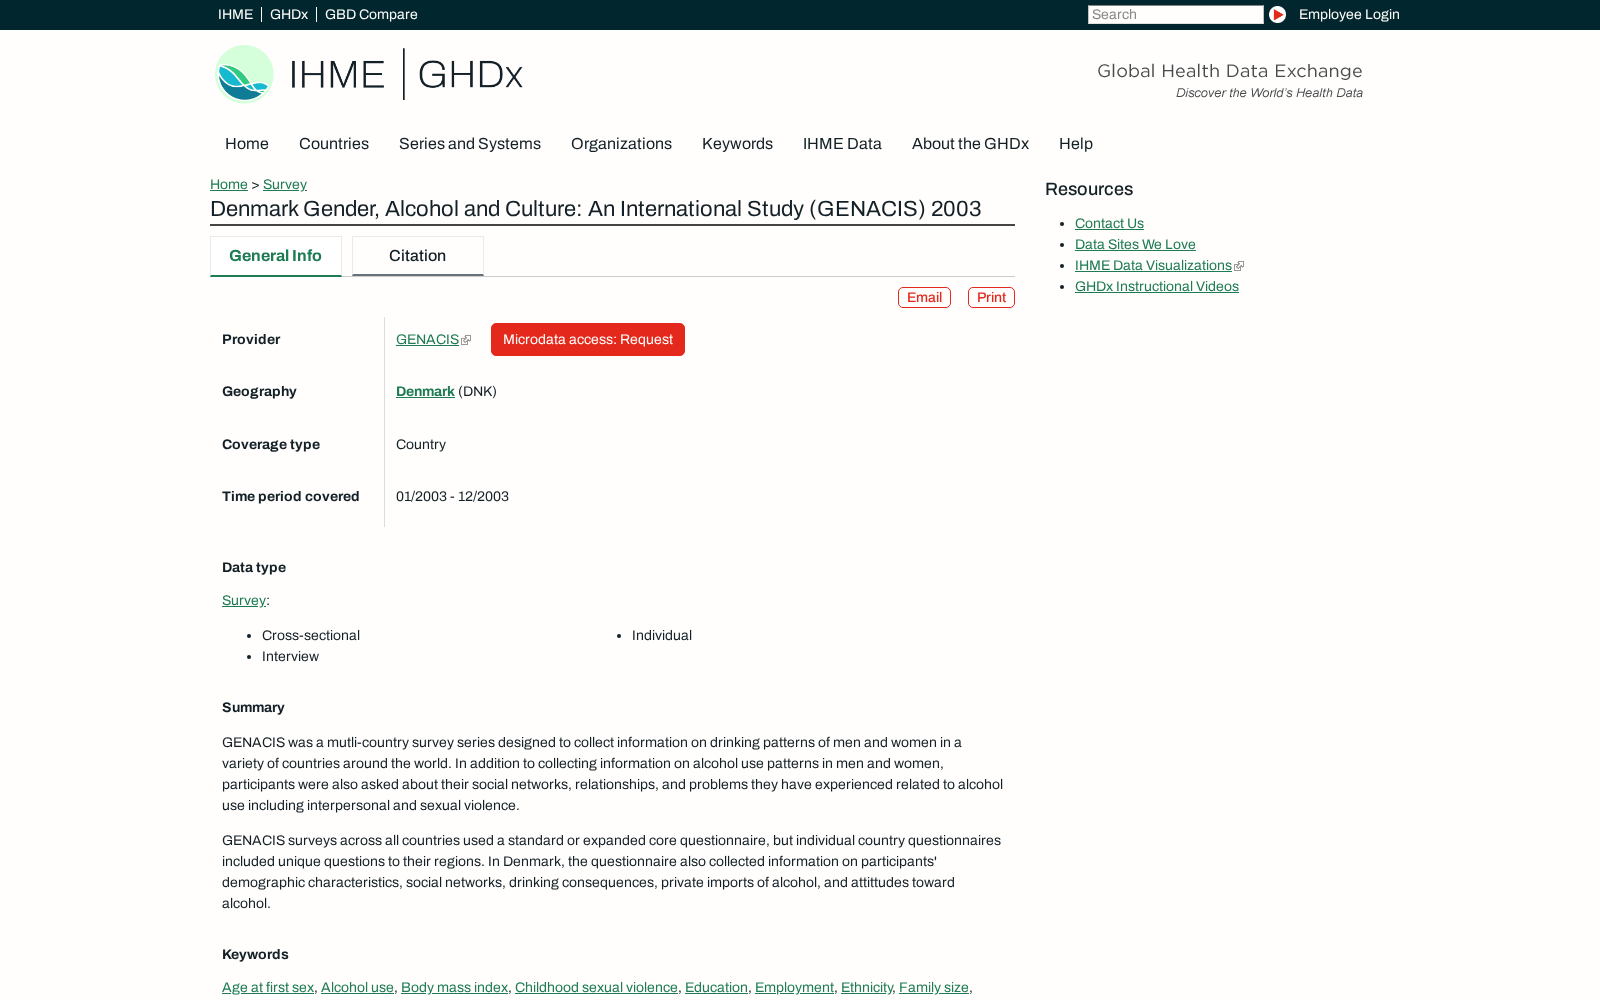Click the 'Resources' sidebar heading
1600x1000 pixels.
coord(1089,189)
